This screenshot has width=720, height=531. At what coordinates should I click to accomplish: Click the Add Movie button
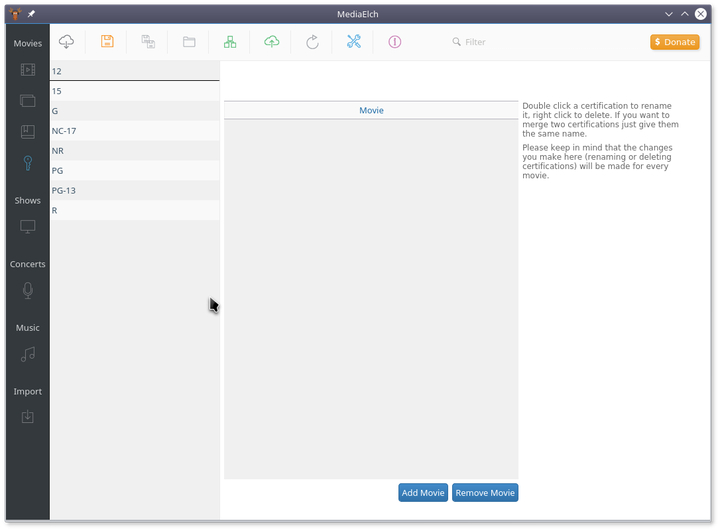pyautogui.click(x=423, y=492)
